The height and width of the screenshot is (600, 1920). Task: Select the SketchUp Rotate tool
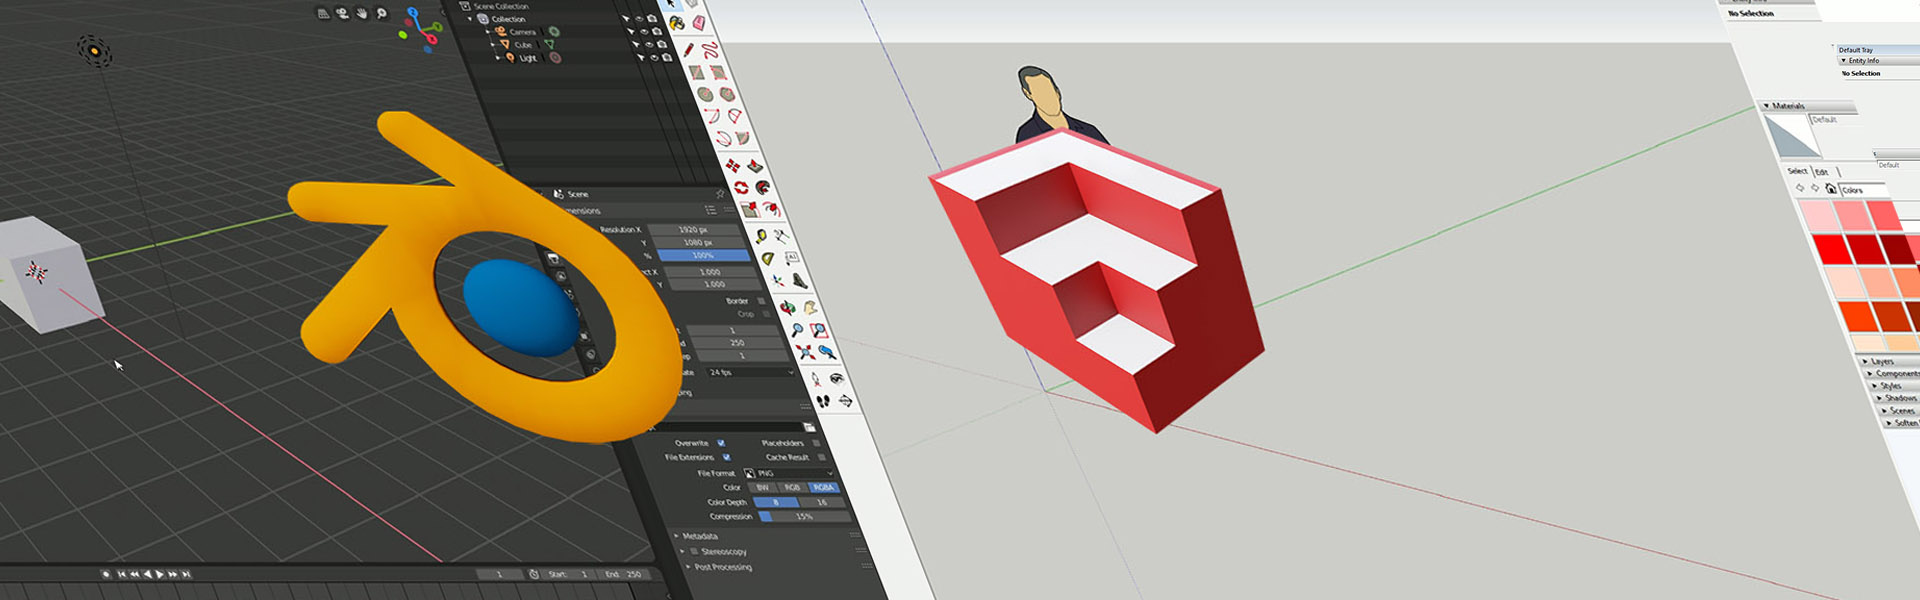[x=741, y=187]
